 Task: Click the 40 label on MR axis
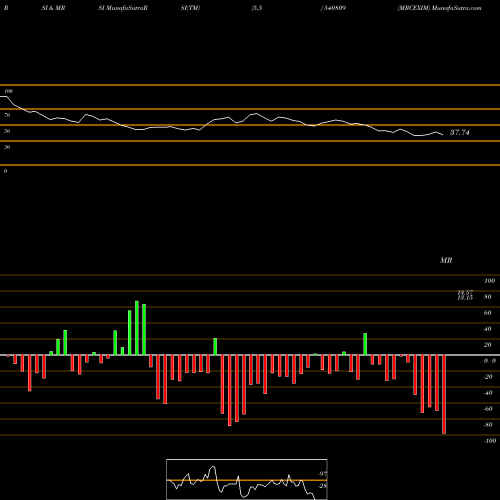488,329
